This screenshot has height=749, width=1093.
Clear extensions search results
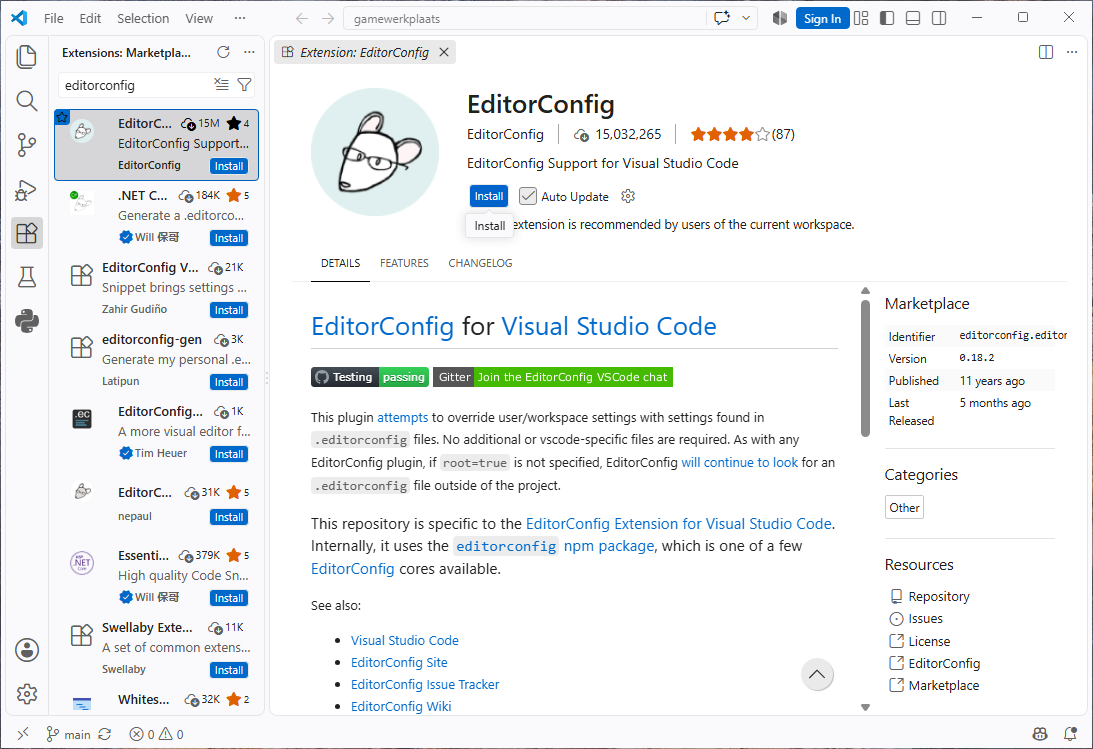pyautogui.click(x=221, y=85)
